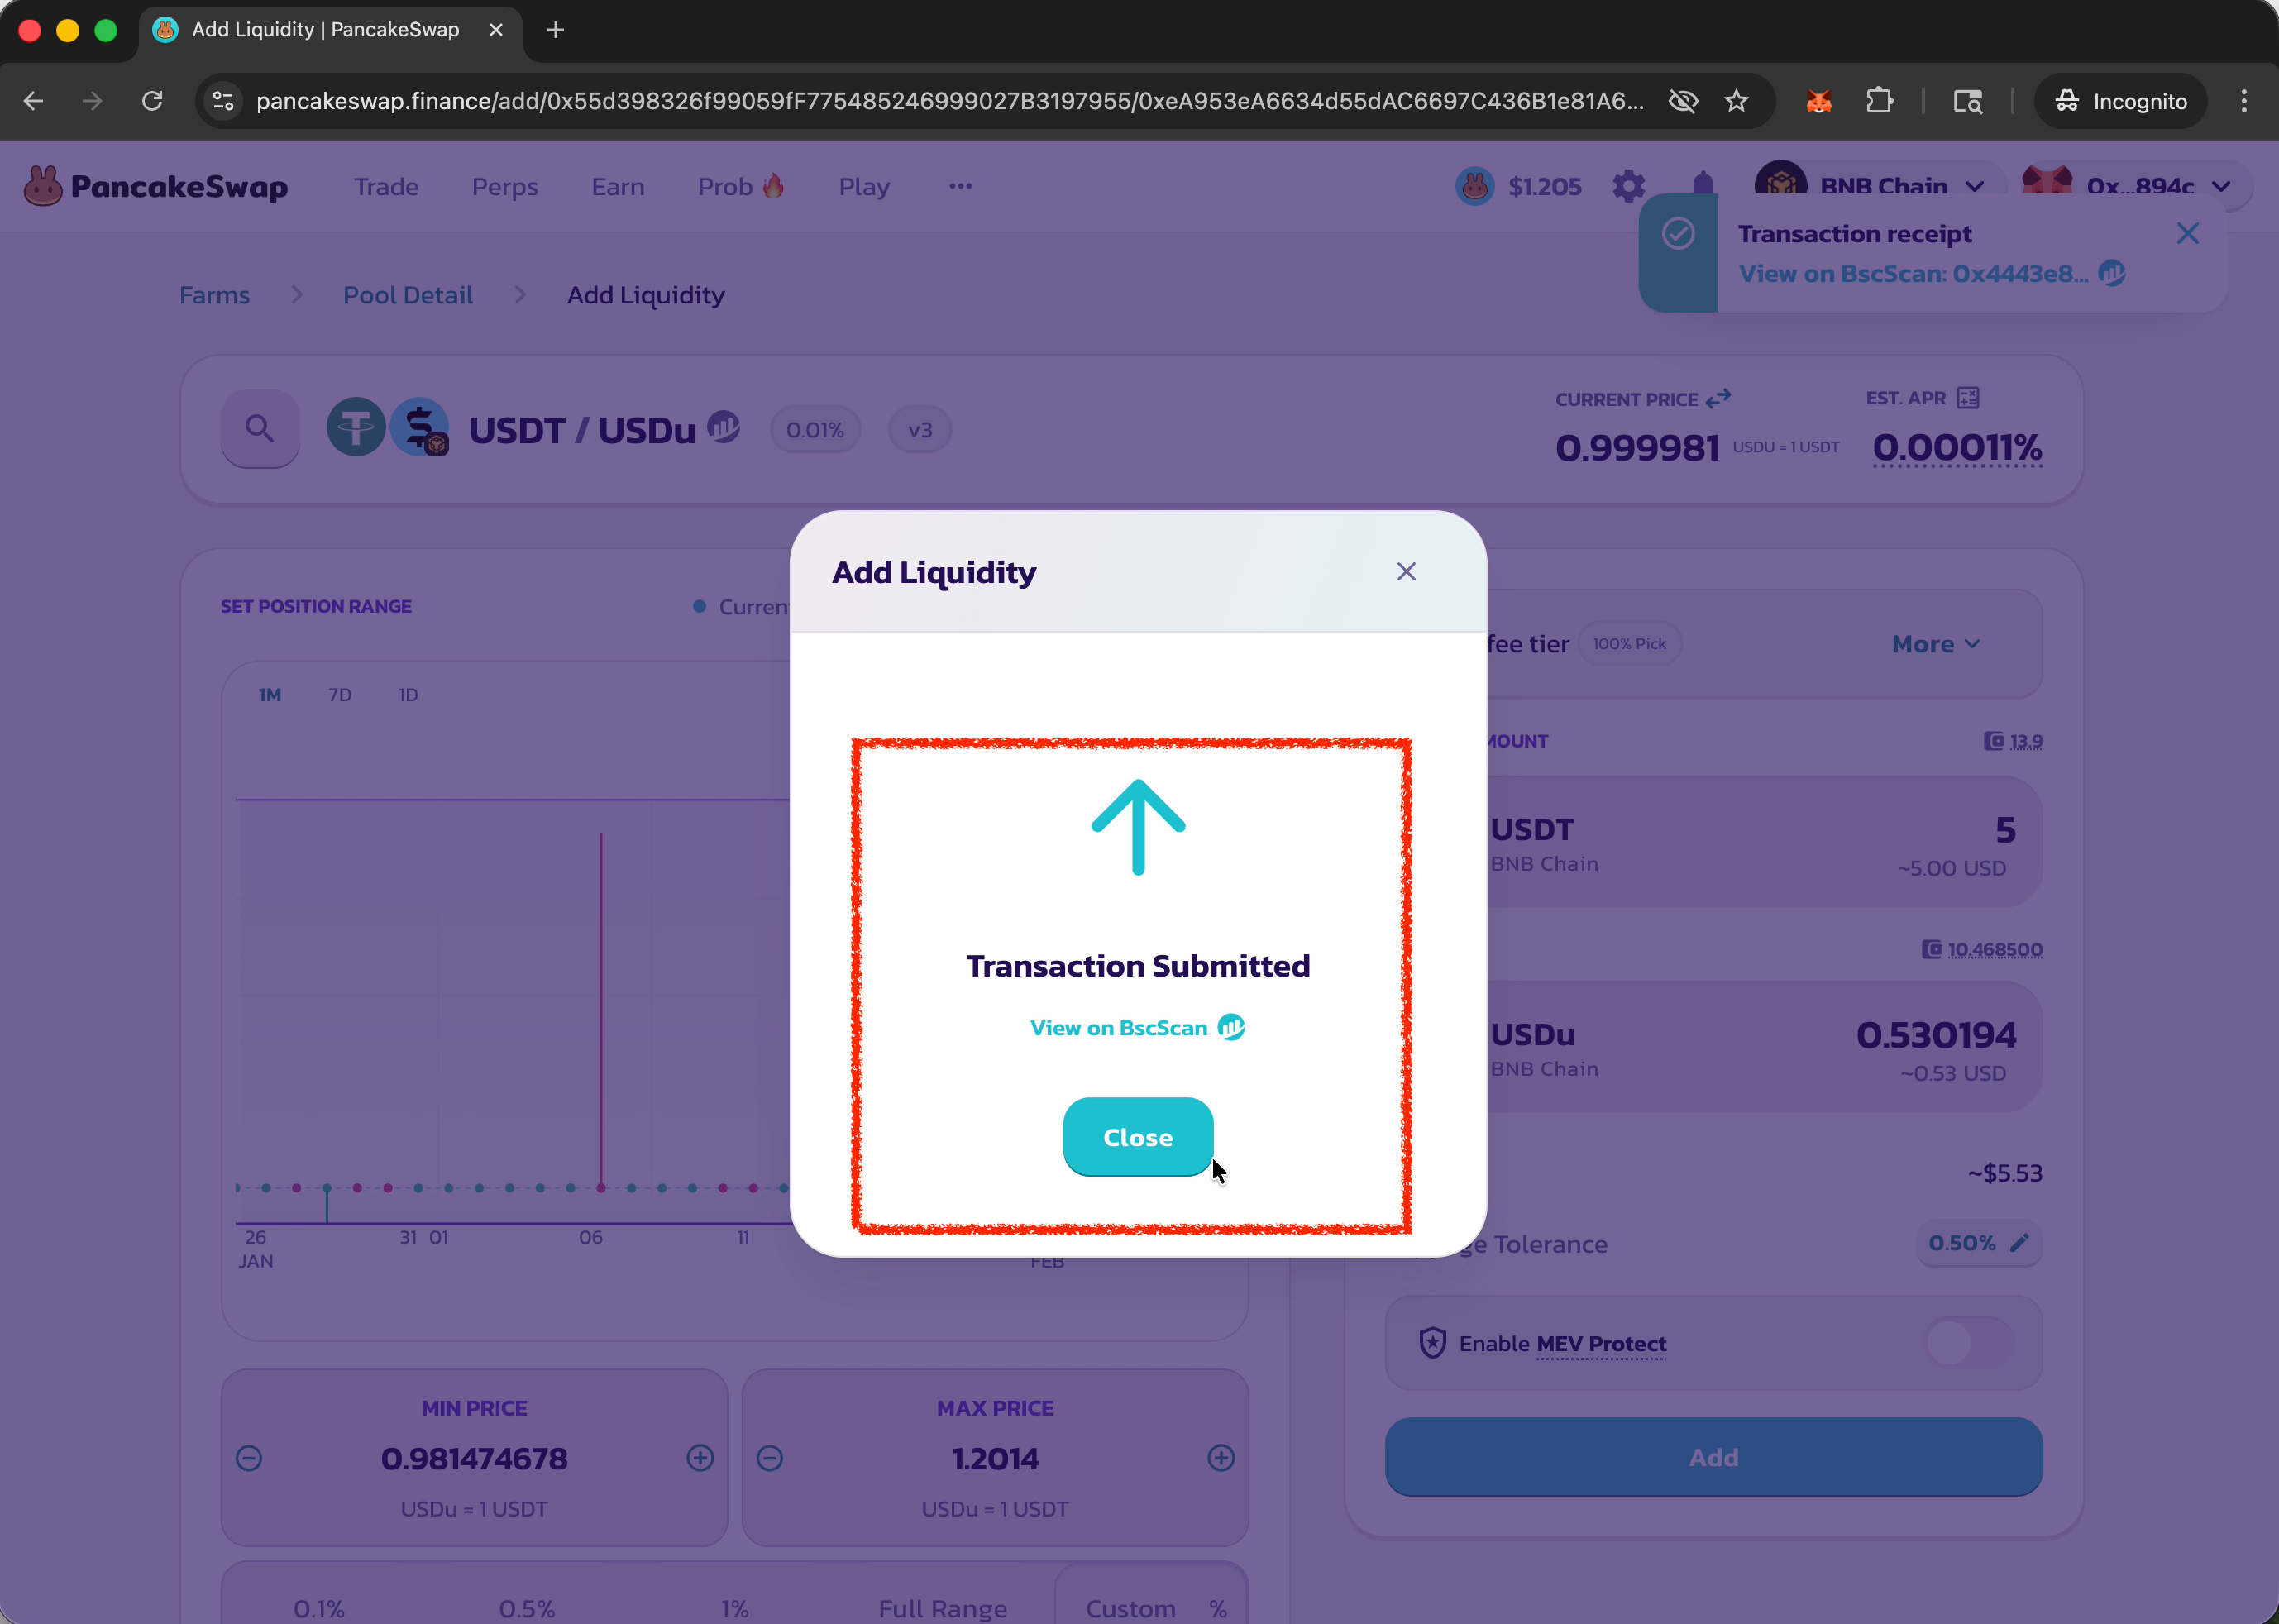This screenshot has width=2279, height=1624.
Task: Select the 7D chart range
Action: [340, 695]
